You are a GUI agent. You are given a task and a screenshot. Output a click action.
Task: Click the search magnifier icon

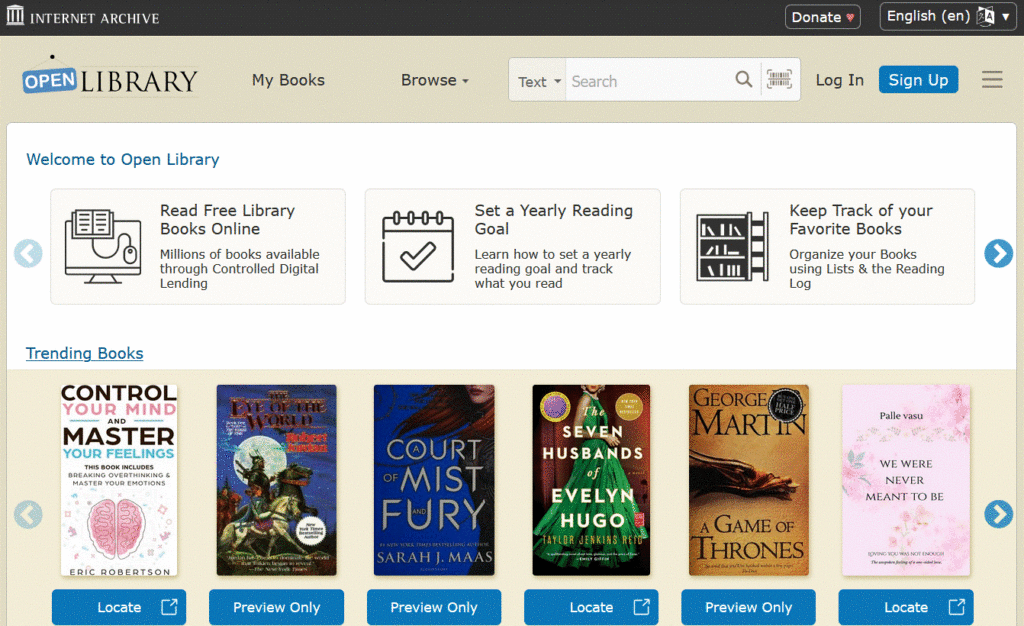click(x=744, y=80)
